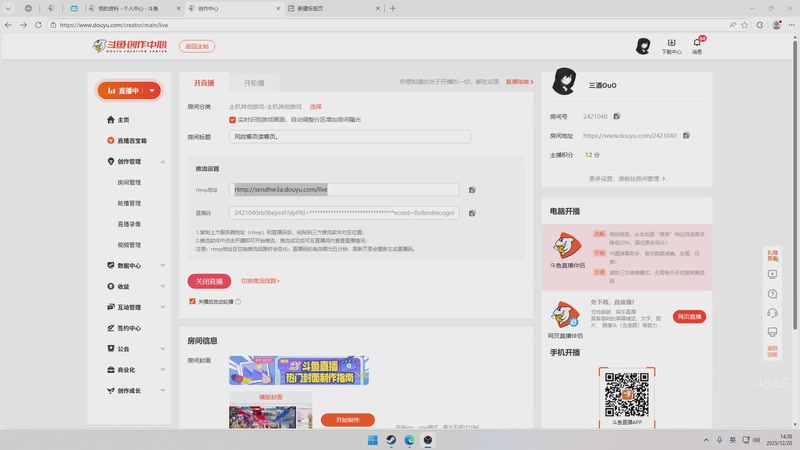Open the 切换推流线路 link

(260, 281)
